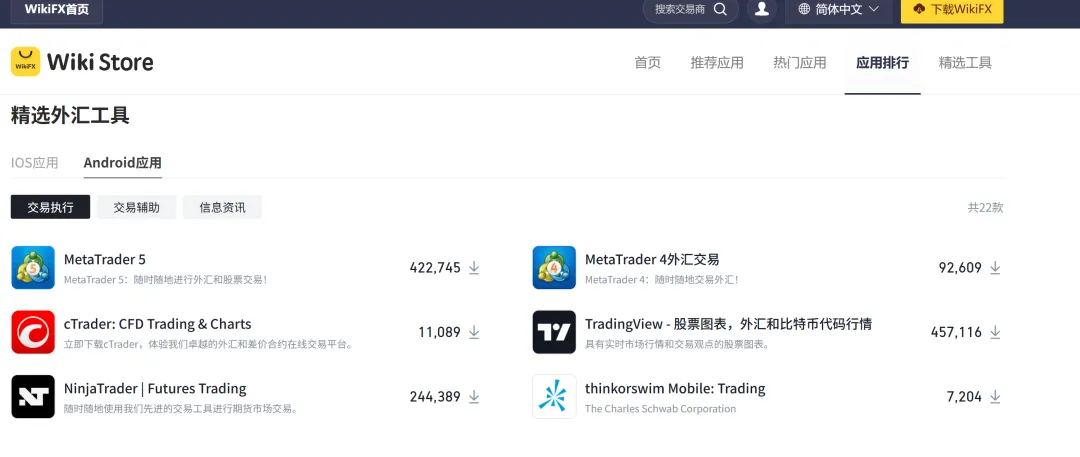Open the 热门应用 nav item
This screenshot has width=1080, height=457.
(800, 63)
